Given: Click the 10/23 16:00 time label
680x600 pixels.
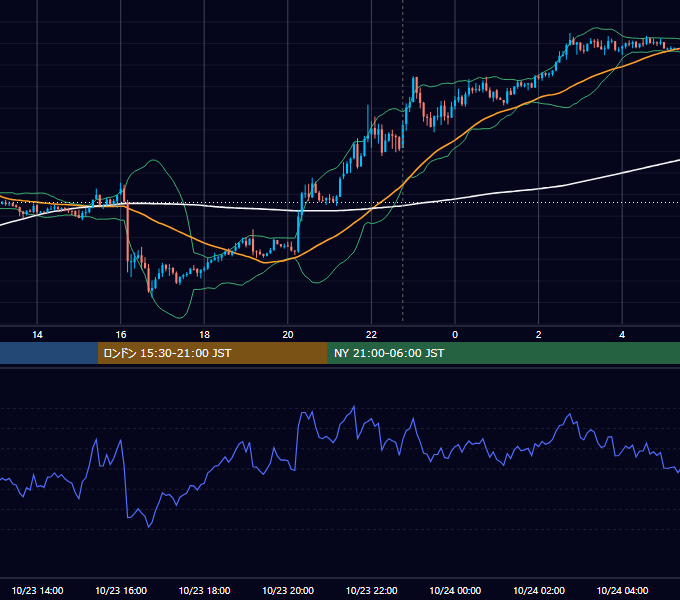Looking at the screenshot, I should click(x=121, y=590).
